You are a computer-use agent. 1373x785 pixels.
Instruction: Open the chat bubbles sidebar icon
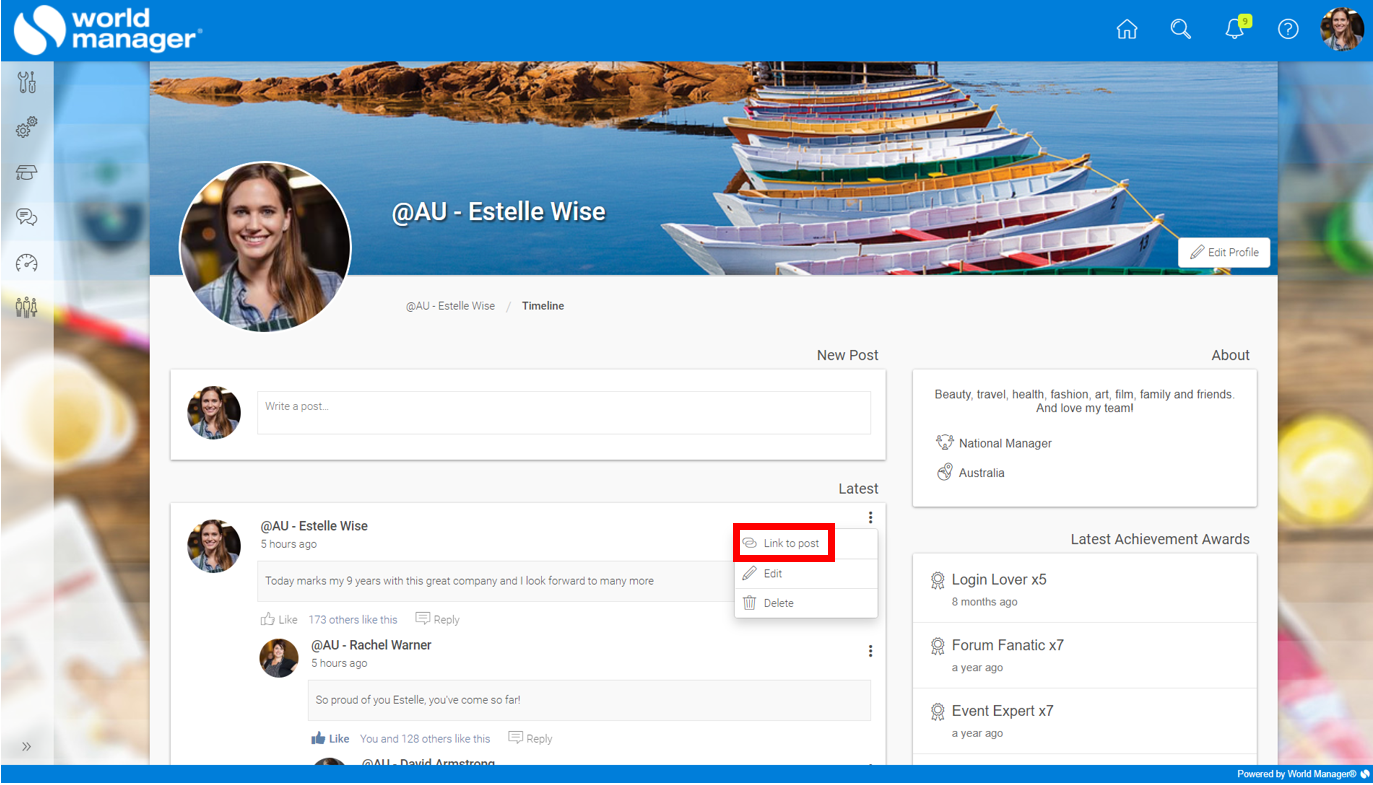click(x=27, y=217)
